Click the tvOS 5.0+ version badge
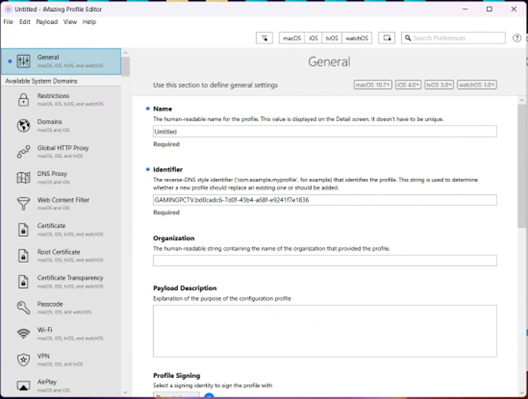 click(439, 85)
